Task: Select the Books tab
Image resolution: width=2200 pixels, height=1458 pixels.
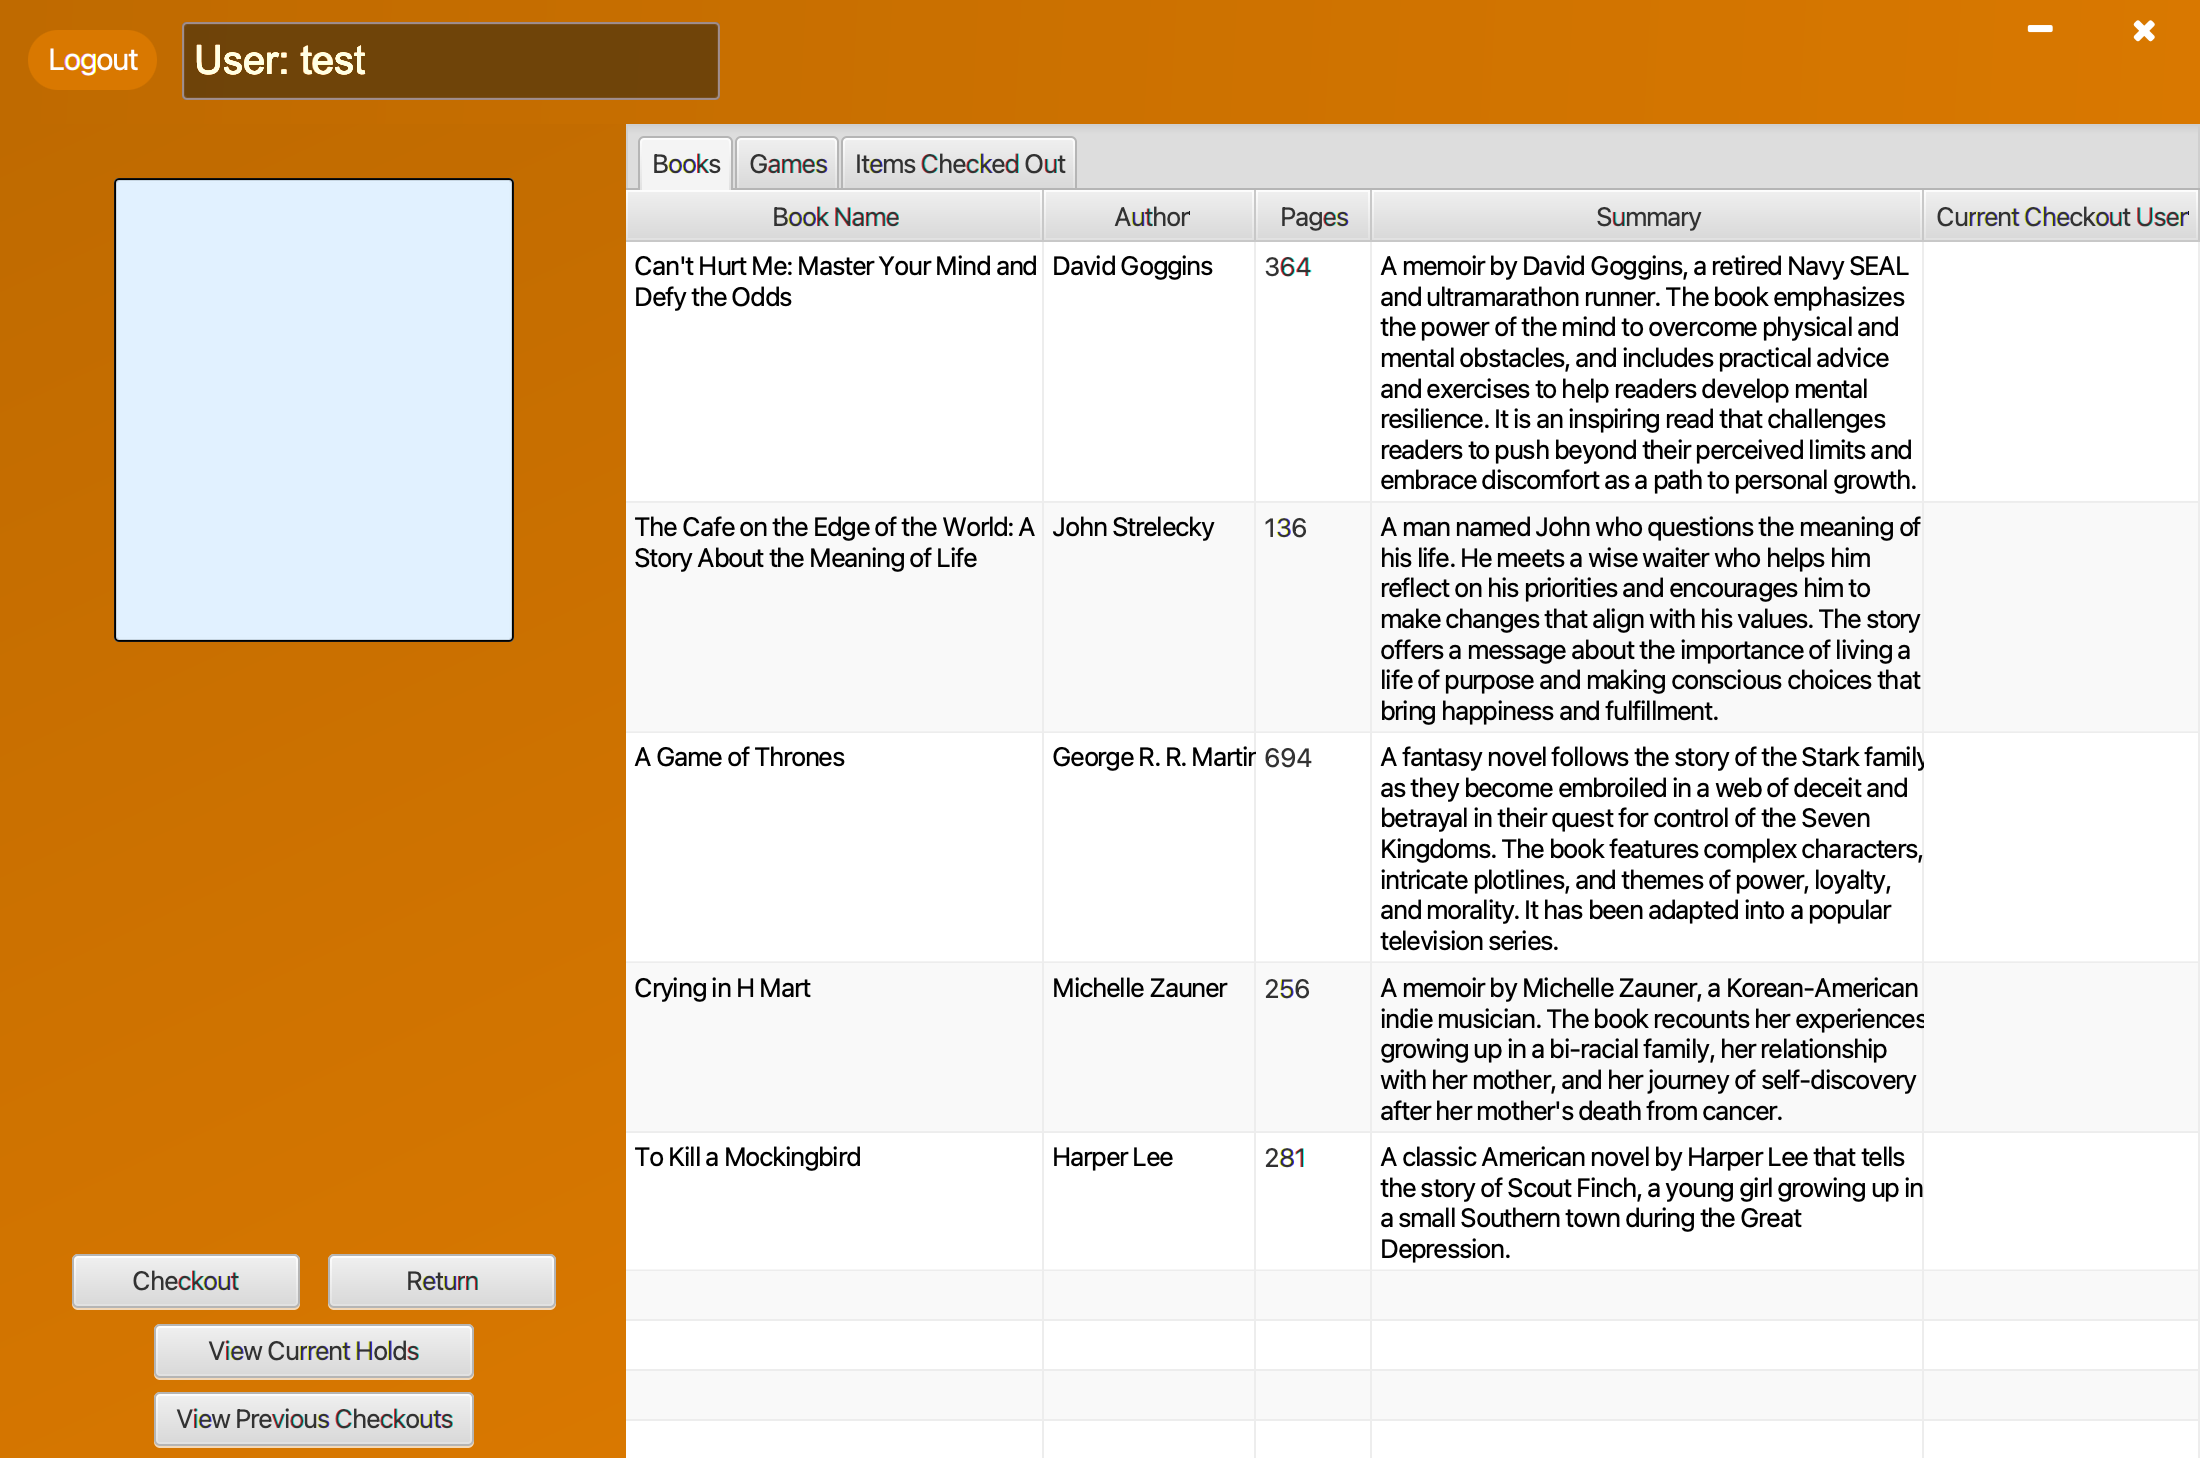Action: (x=684, y=162)
